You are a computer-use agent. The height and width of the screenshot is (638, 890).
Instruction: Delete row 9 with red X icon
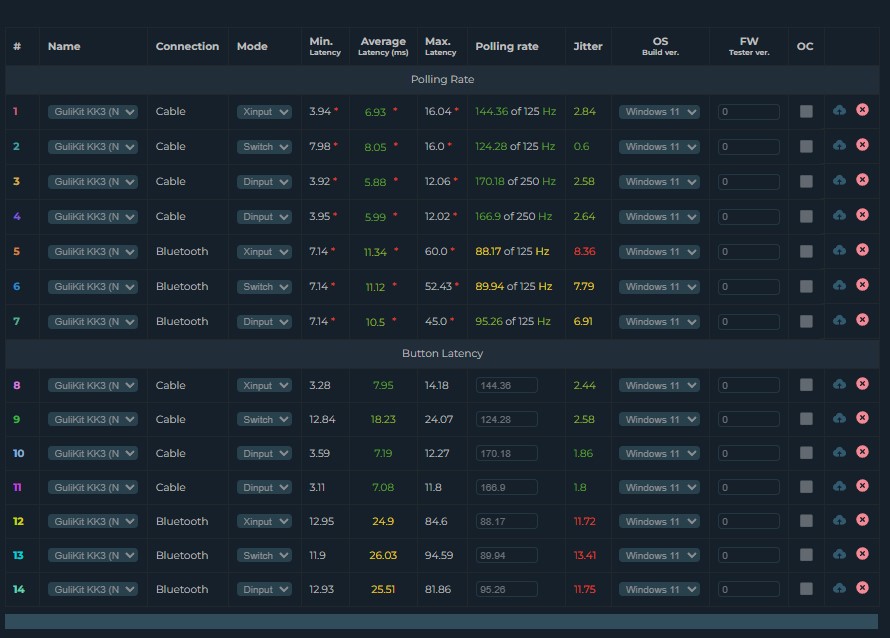[x=862, y=418]
